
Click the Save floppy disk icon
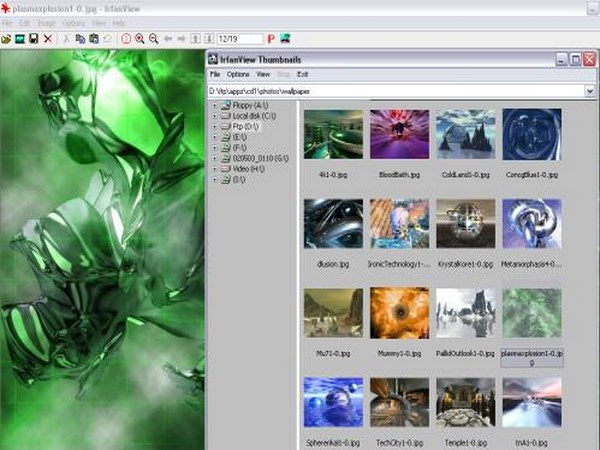pos(33,38)
